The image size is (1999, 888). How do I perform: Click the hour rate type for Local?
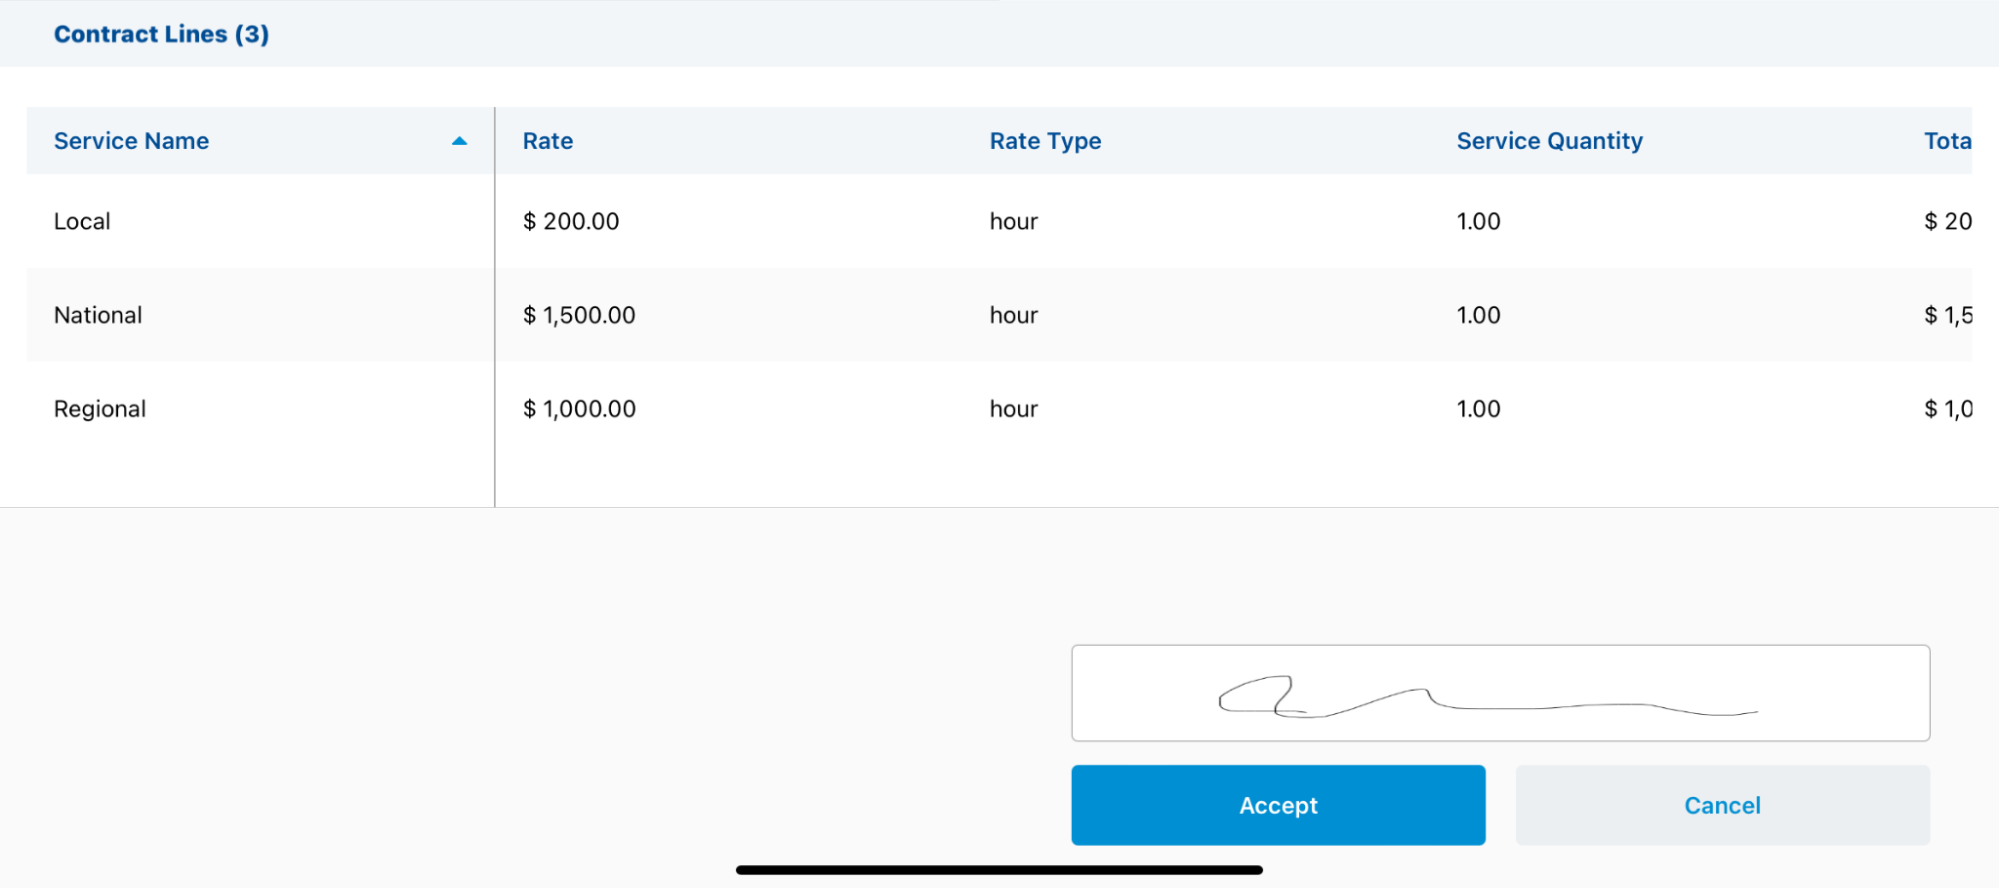tap(1013, 221)
